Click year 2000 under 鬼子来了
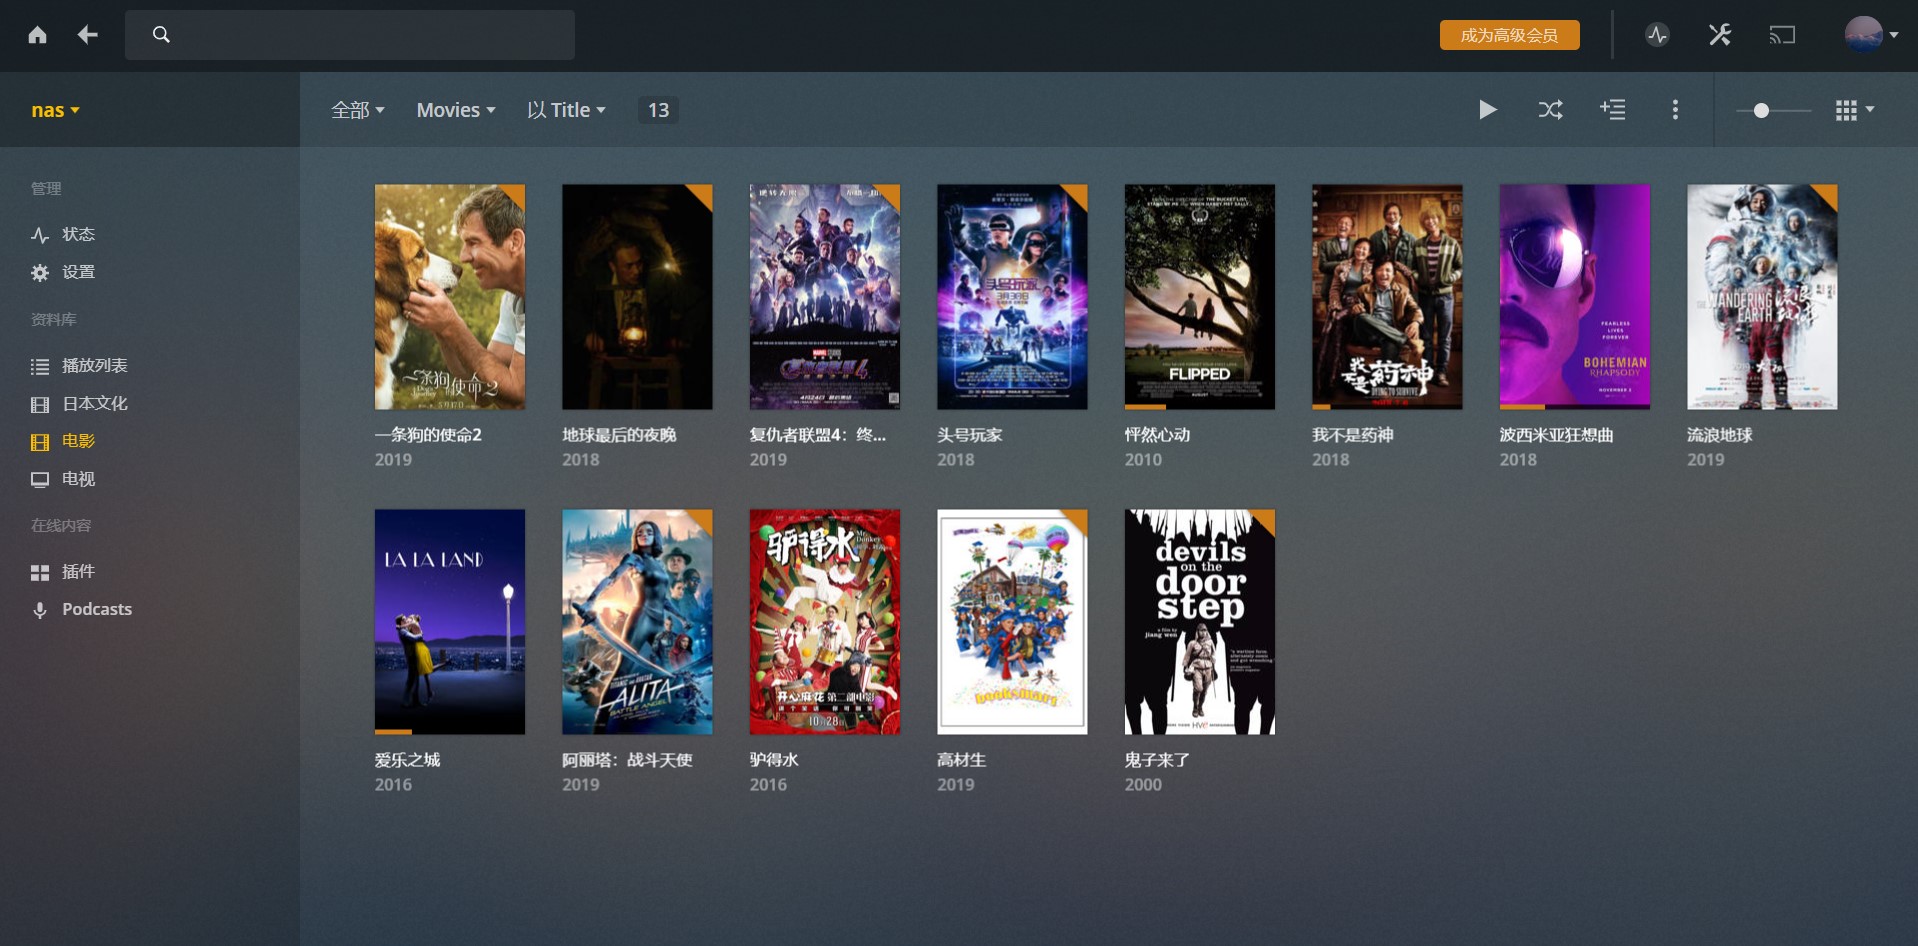The image size is (1918, 946). click(x=1143, y=785)
